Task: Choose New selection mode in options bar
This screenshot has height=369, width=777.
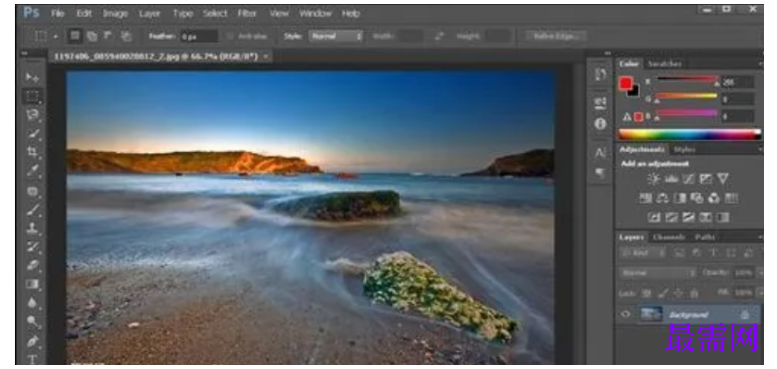Action: (x=75, y=36)
